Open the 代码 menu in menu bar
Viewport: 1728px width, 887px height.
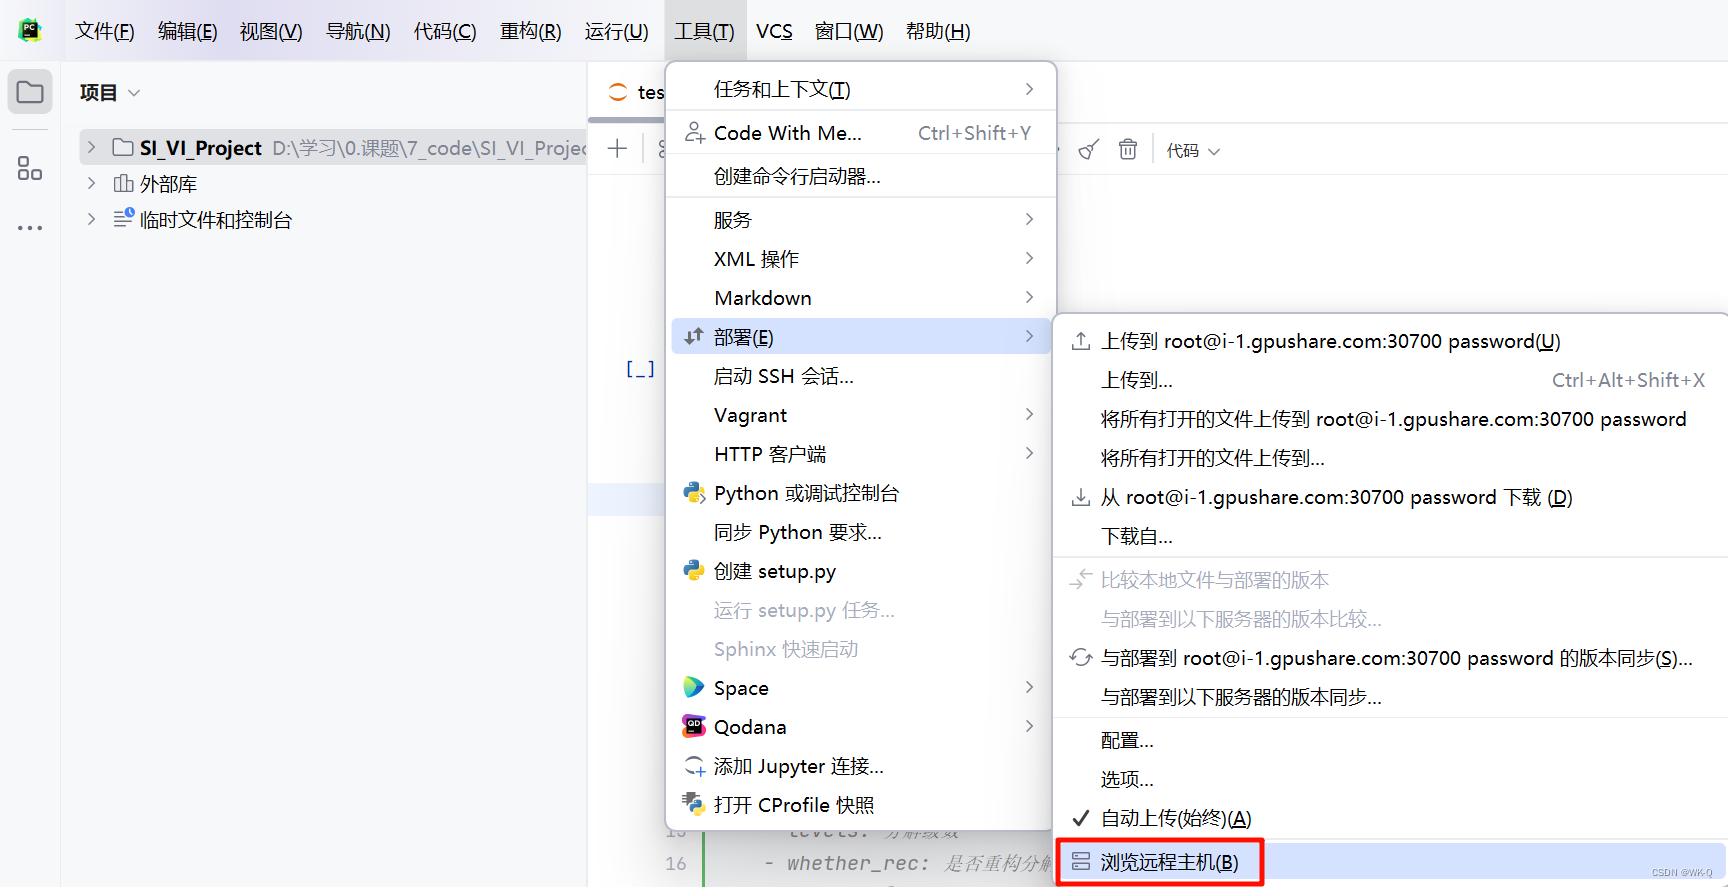445,31
